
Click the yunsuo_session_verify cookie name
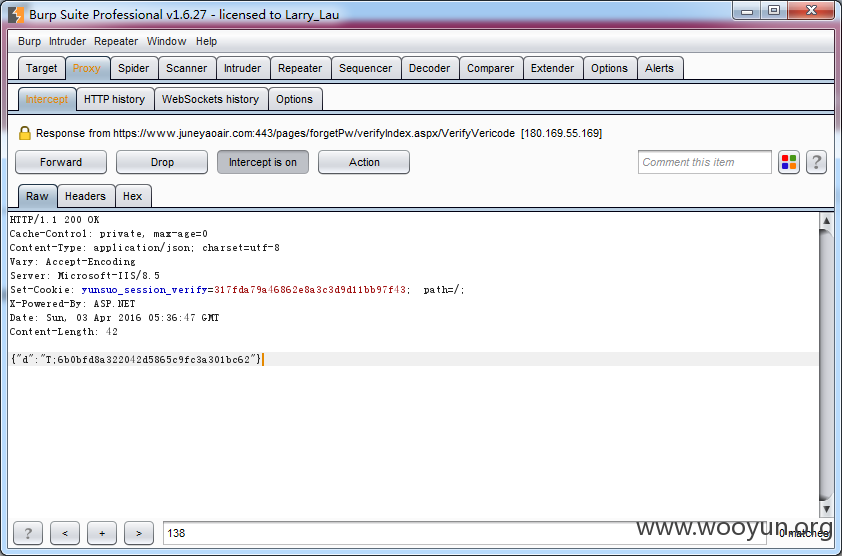point(144,290)
